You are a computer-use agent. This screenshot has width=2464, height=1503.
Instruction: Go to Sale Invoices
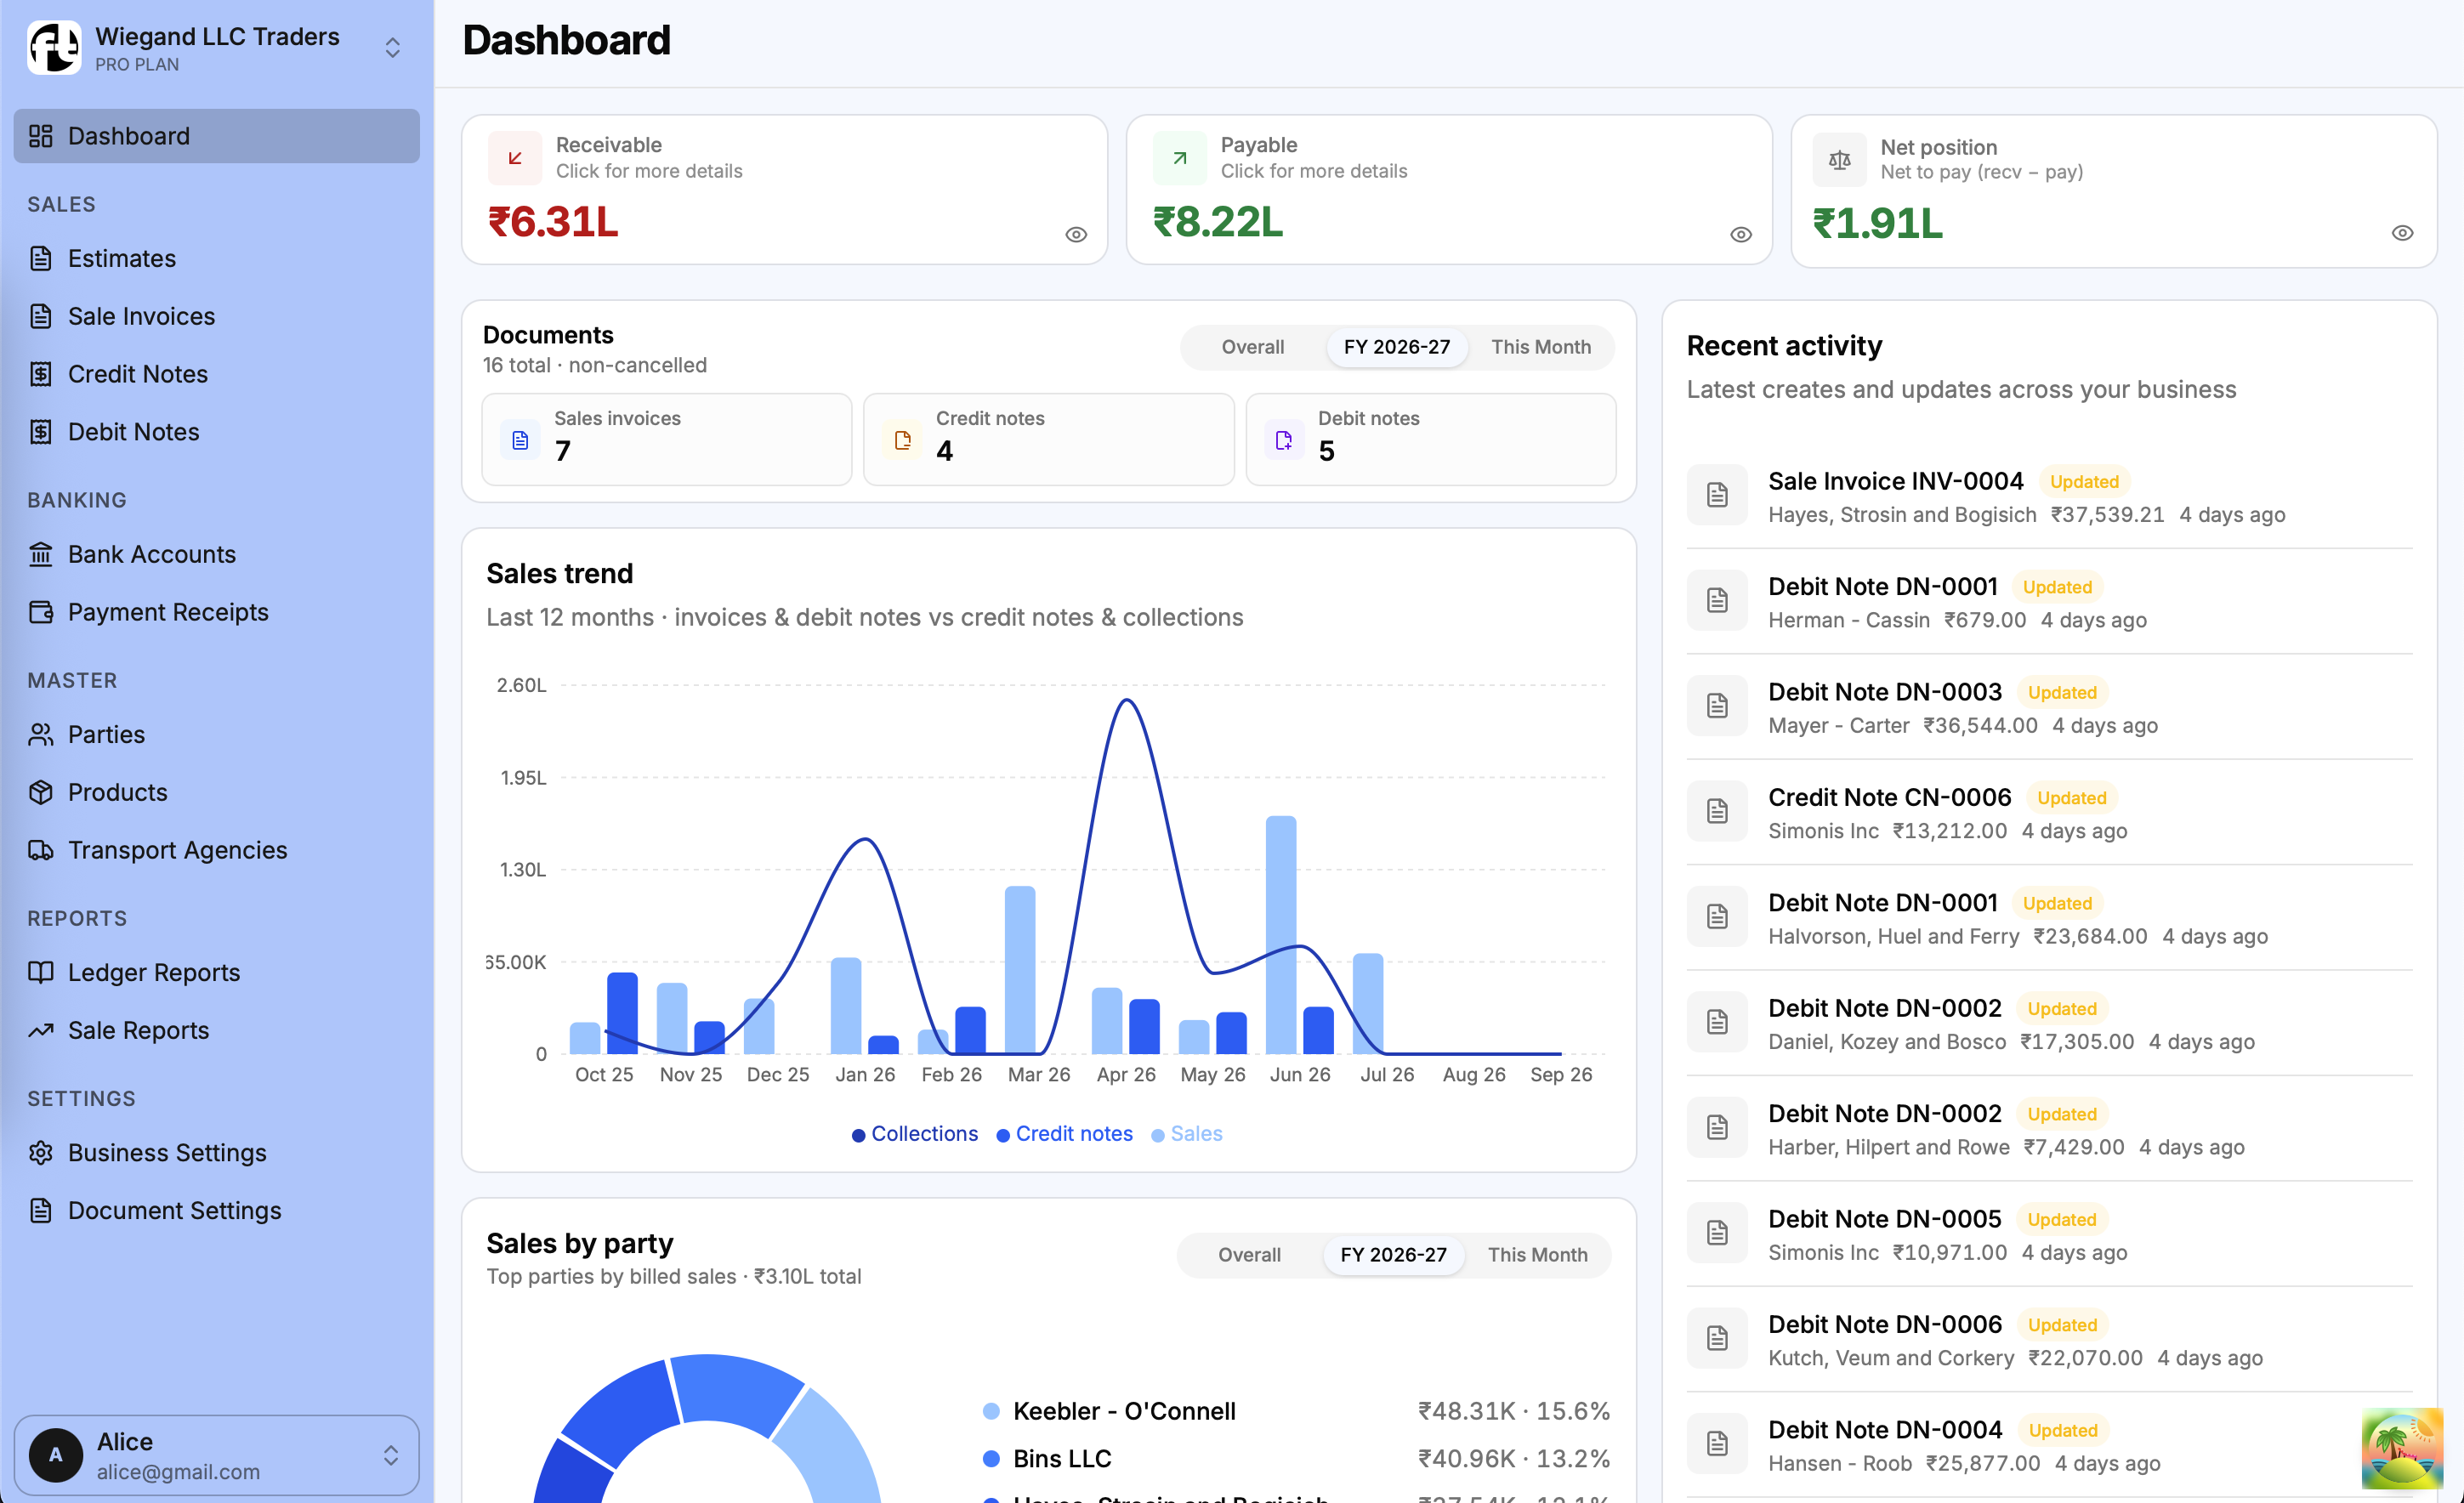click(217, 316)
